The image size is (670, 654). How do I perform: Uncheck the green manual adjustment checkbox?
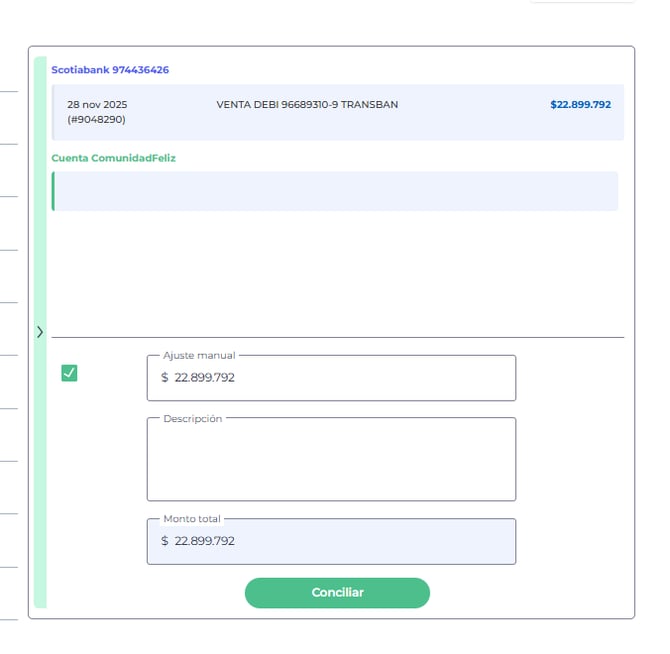pyautogui.click(x=69, y=373)
